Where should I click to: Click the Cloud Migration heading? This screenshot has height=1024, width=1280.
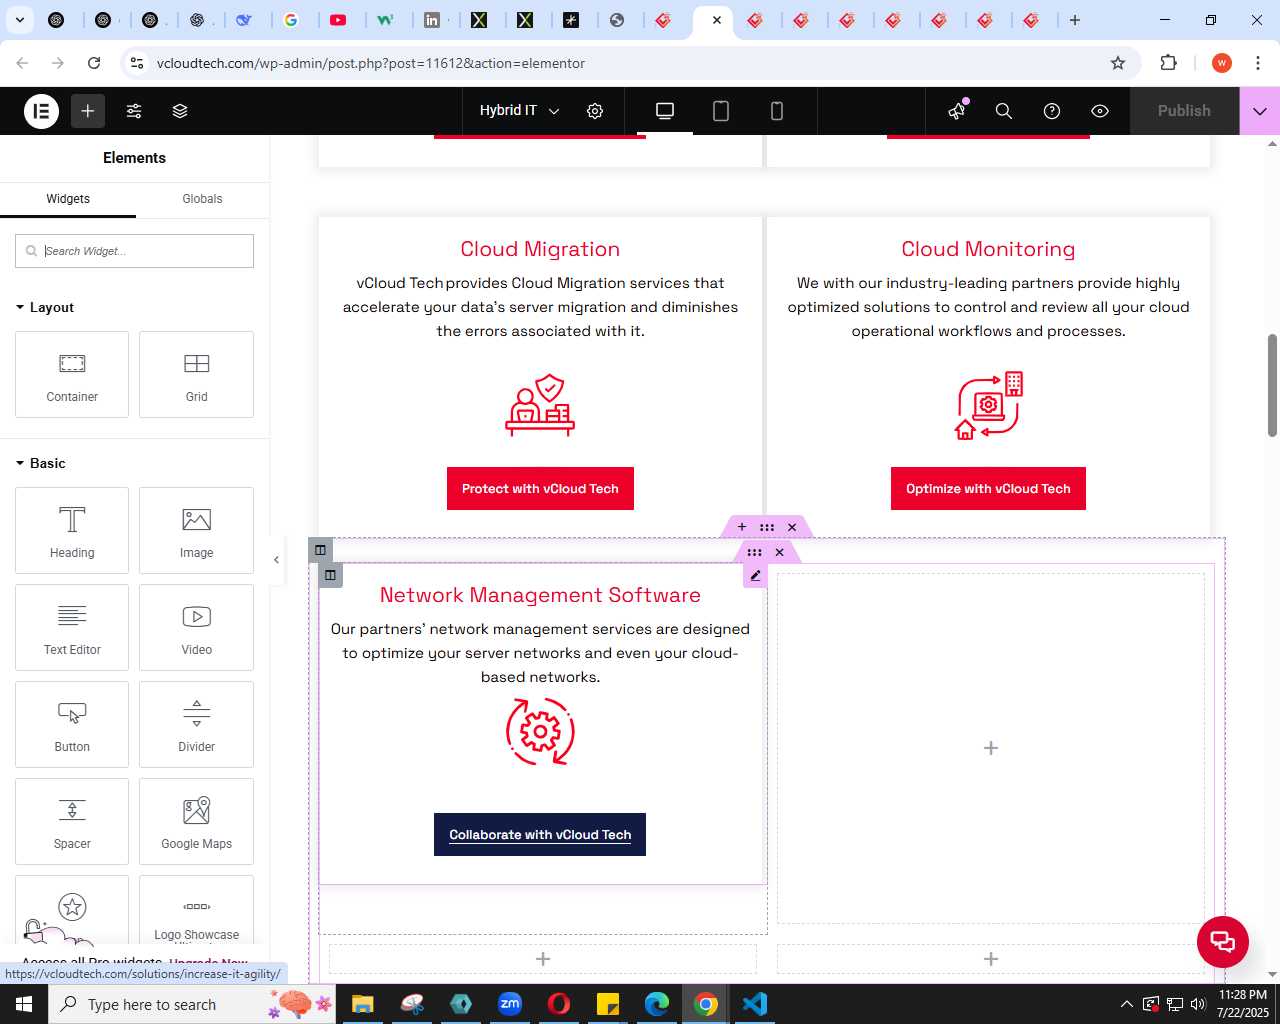pyautogui.click(x=540, y=249)
